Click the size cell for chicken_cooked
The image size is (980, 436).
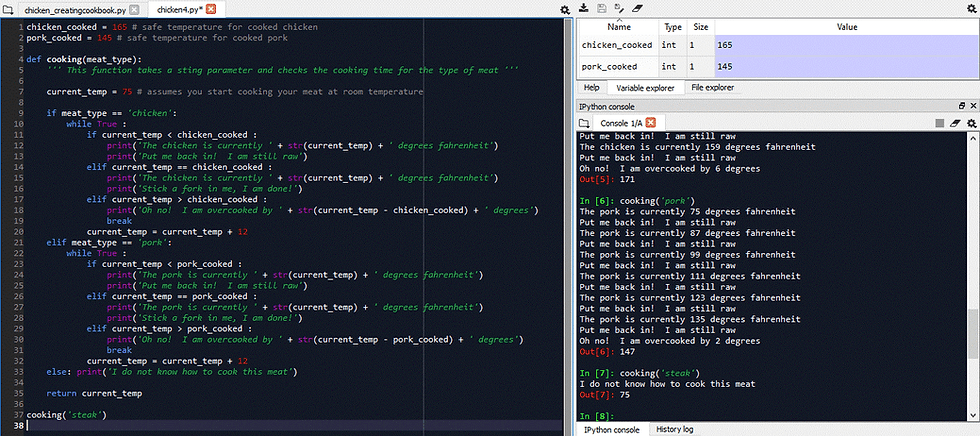[x=701, y=45]
